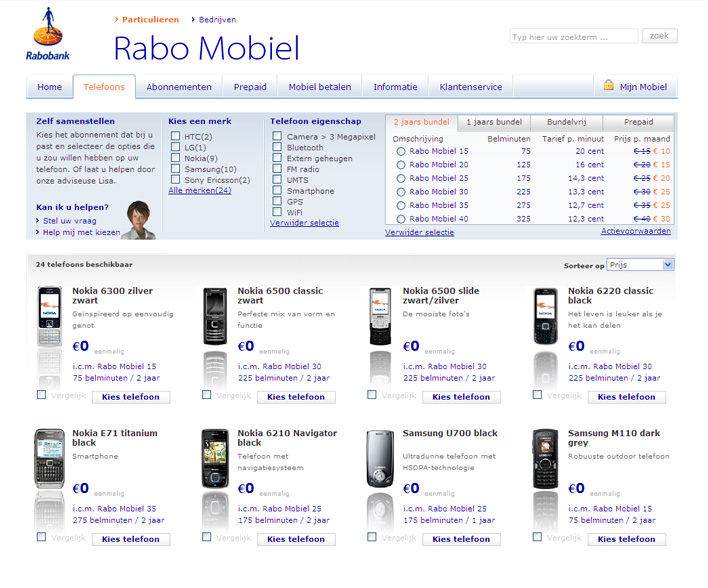Screen dimensions: 708x588
Task: Tick the Sony Ericsson(2) brand checkbox
Action: 176,179
